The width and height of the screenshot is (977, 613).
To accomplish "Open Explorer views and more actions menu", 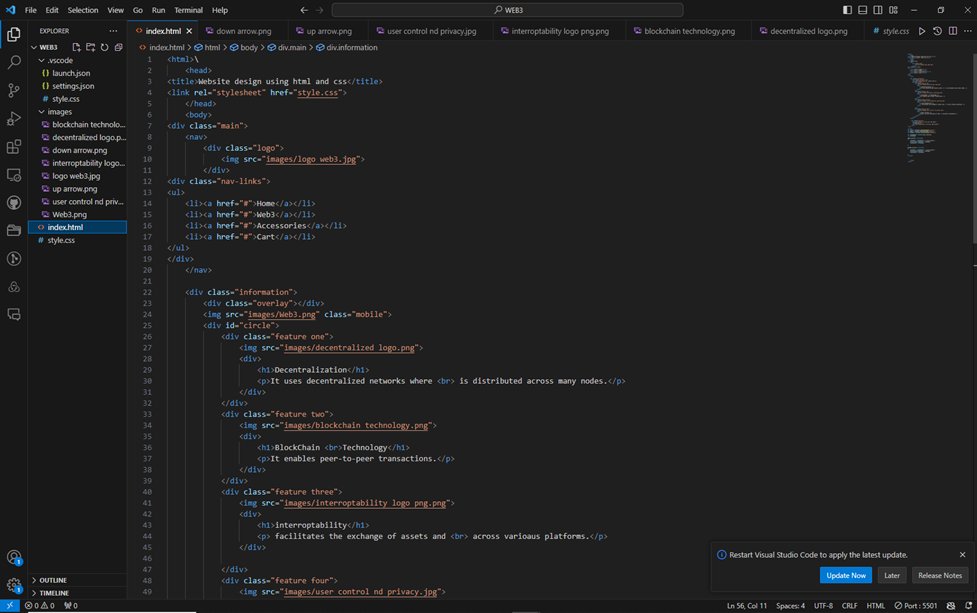I will click(x=113, y=31).
